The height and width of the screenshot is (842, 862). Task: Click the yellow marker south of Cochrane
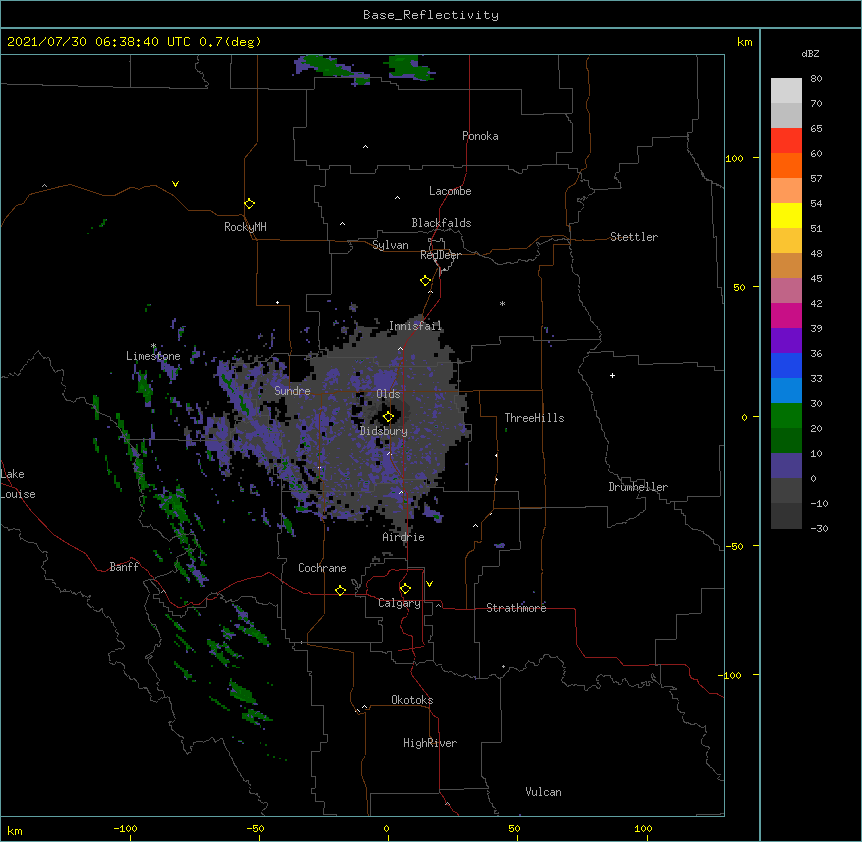click(x=340, y=590)
